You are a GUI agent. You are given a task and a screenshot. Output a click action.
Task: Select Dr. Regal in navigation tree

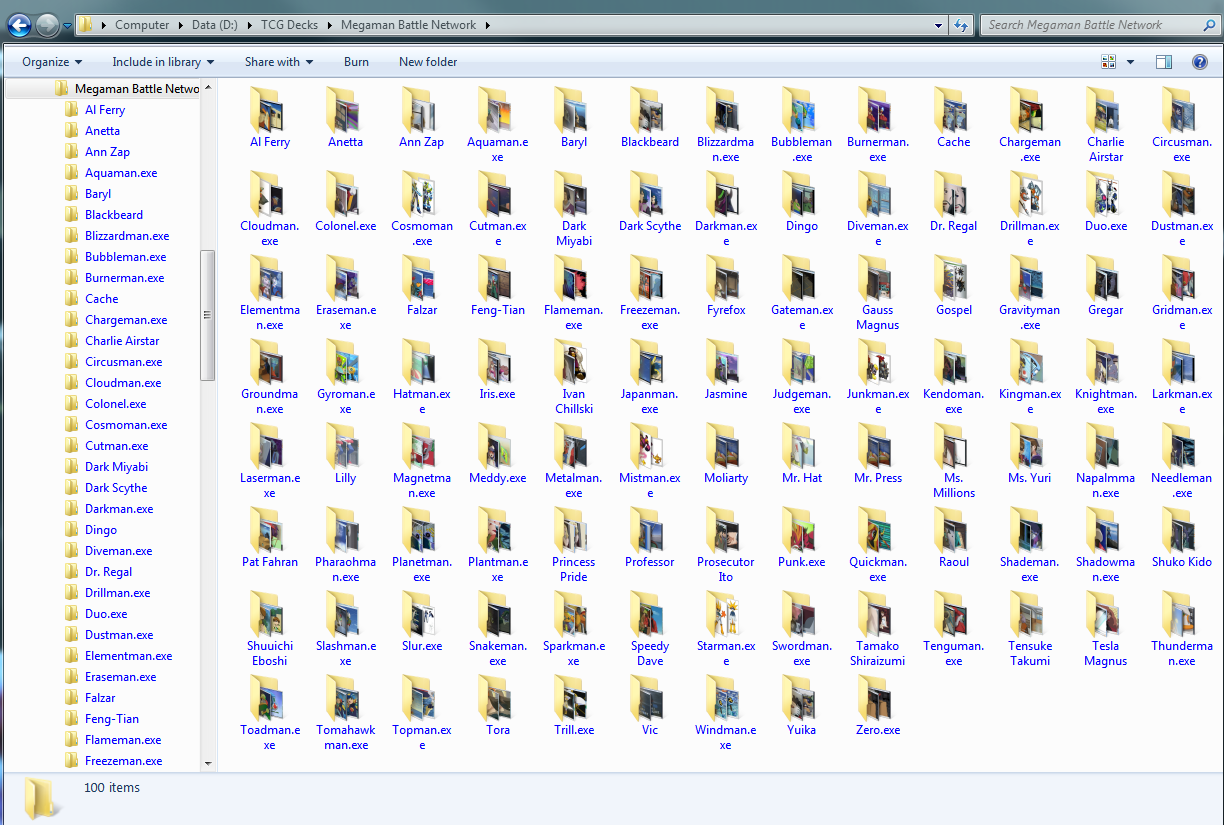click(x=108, y=572)
